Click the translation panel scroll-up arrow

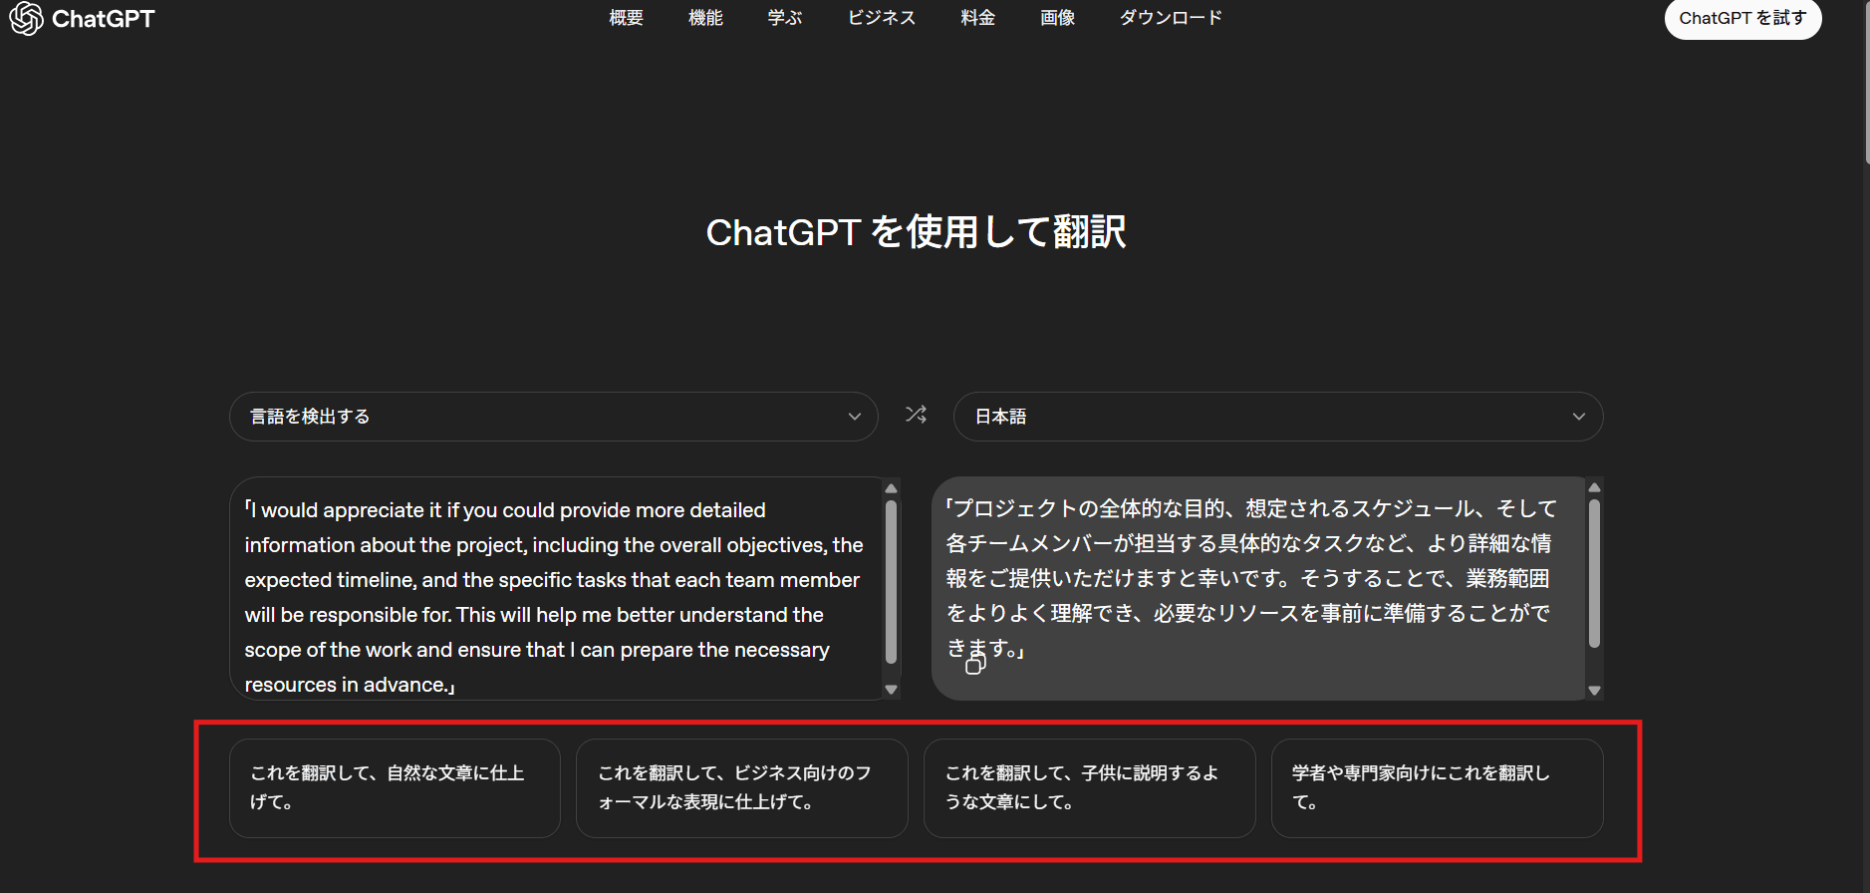click(x=1594, y=488)
